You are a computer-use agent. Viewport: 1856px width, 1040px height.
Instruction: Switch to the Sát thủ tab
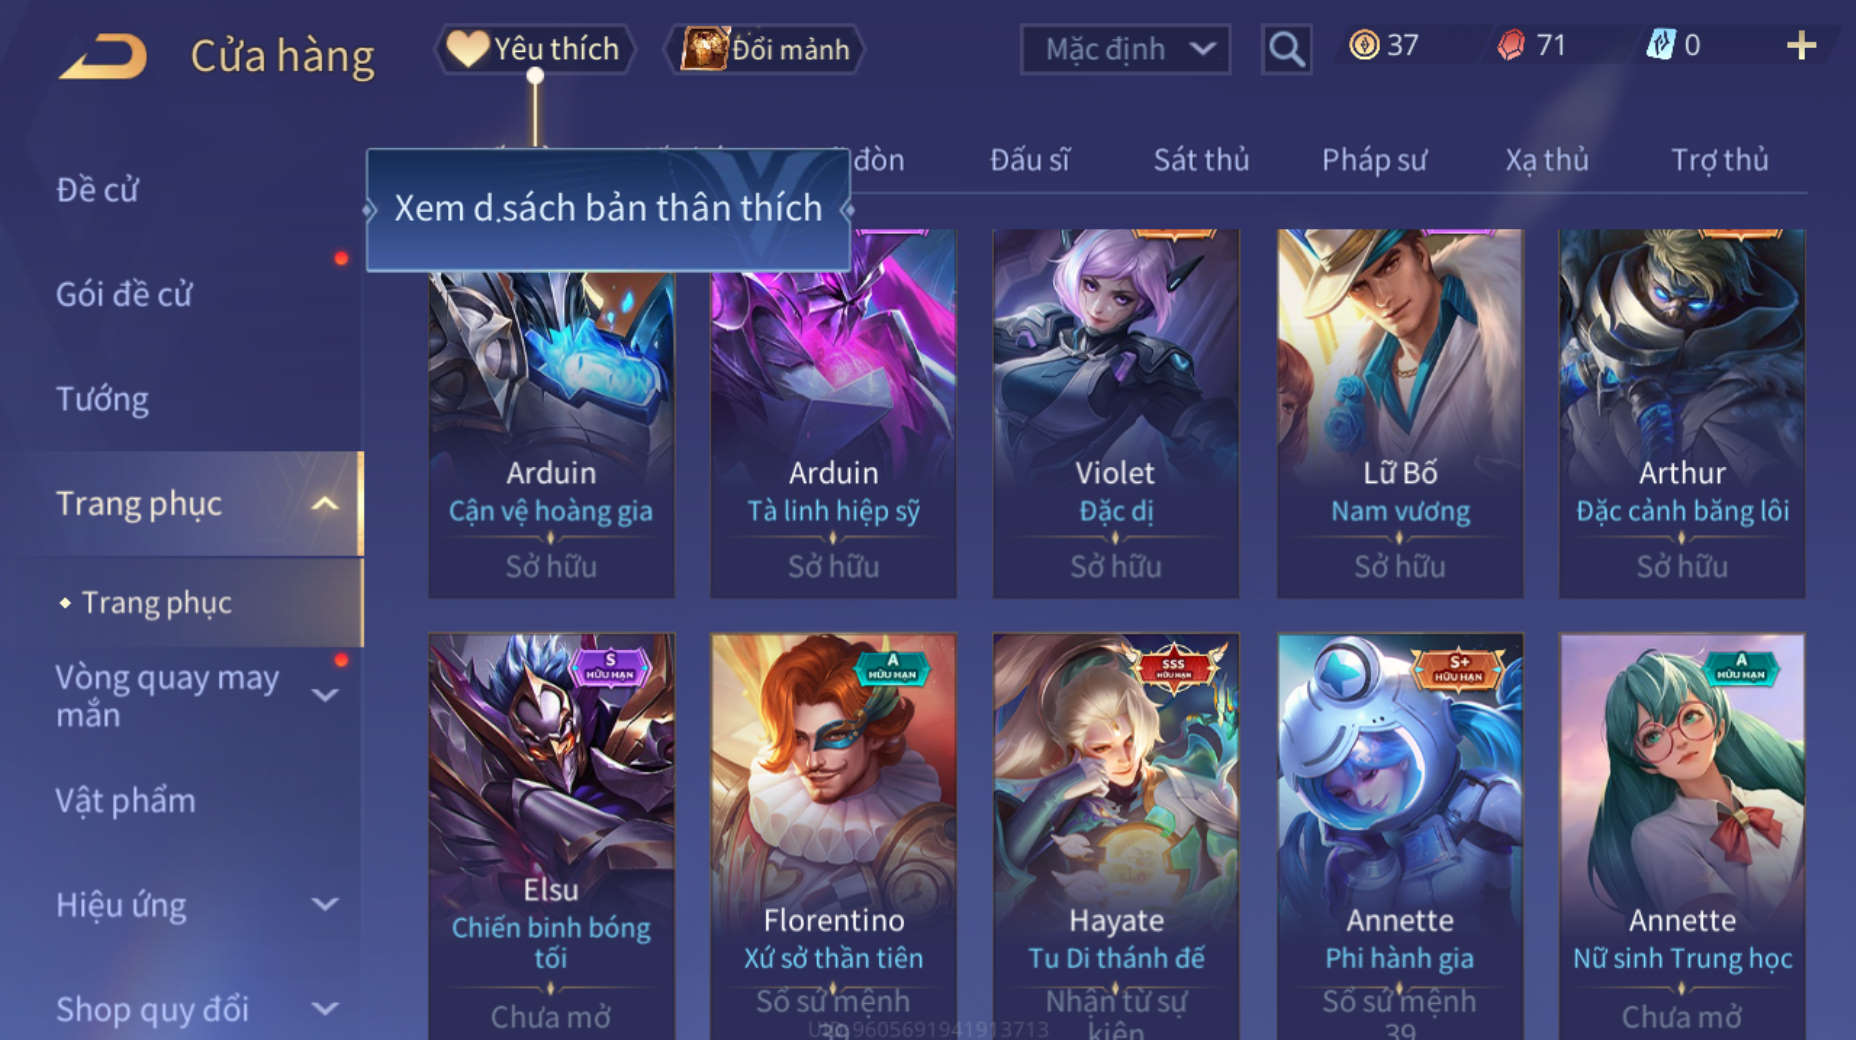(x=1201, y=160)
